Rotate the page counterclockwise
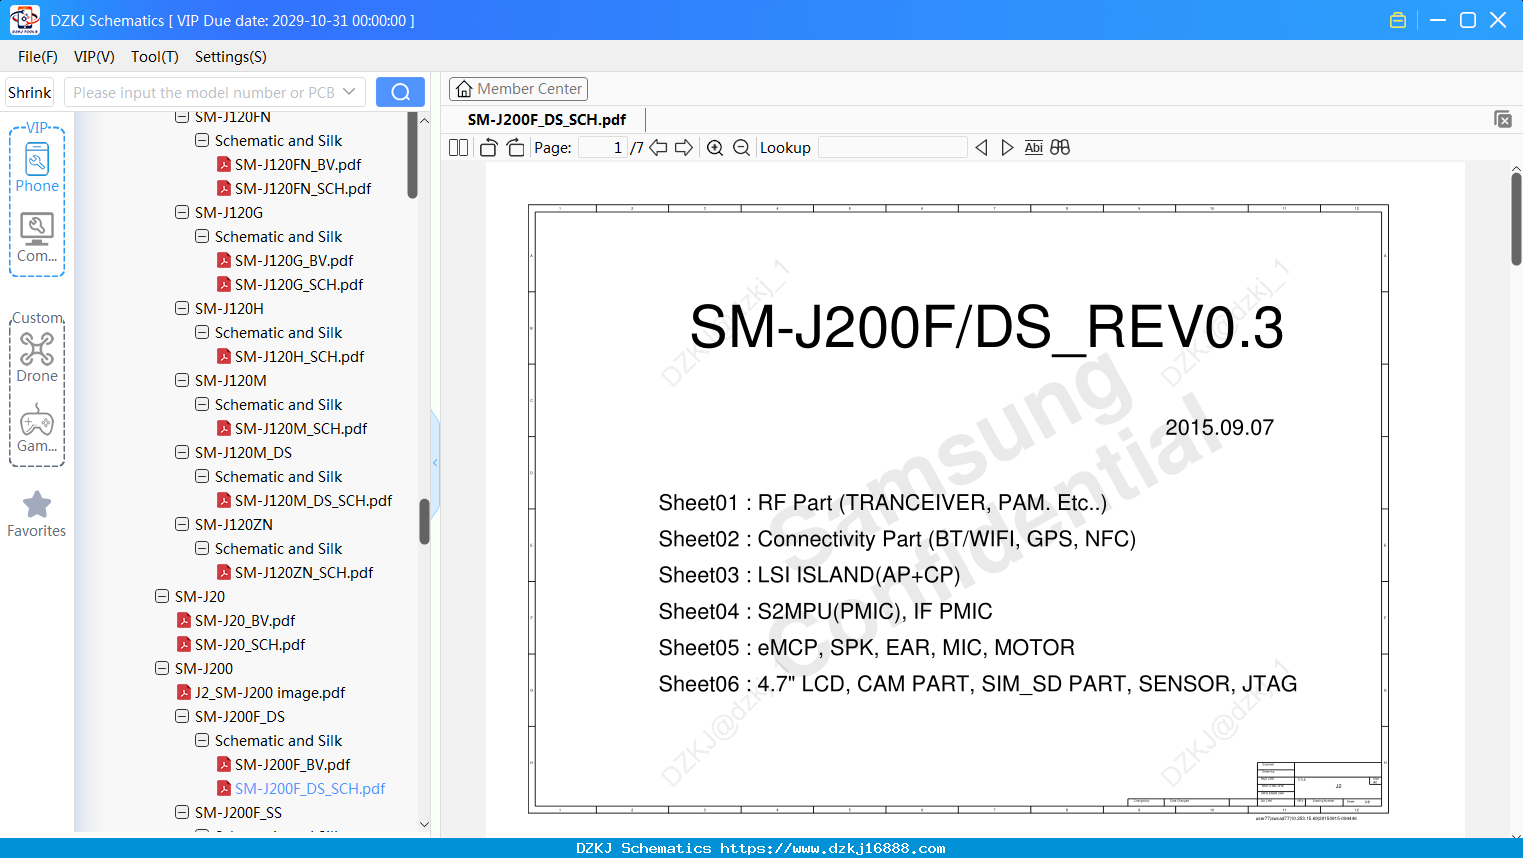Image resolution: width=1523 pixels, height=858 pixels. click(488, 148)
